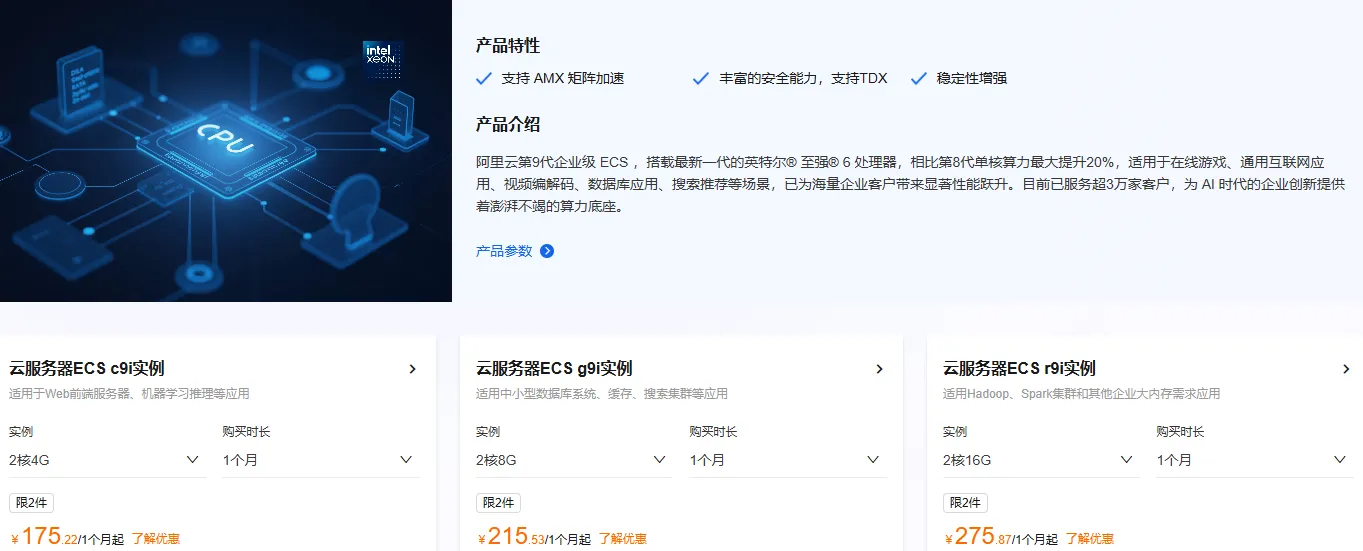Click the 丰富的安全能力，支持TDX text
The width and height of the screenshot is (1363, 551).
pos(803,78)
